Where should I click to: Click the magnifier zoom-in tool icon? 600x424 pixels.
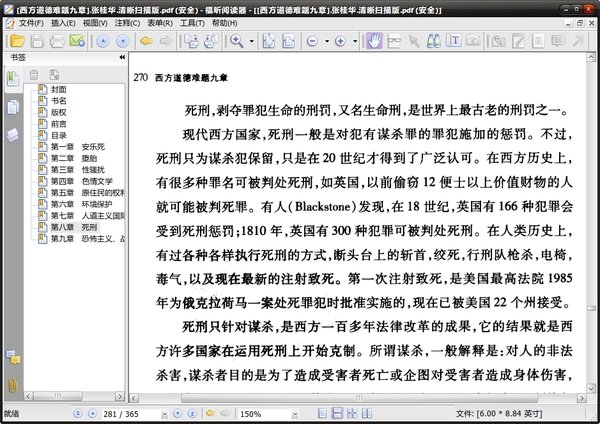tap(237, 41)
